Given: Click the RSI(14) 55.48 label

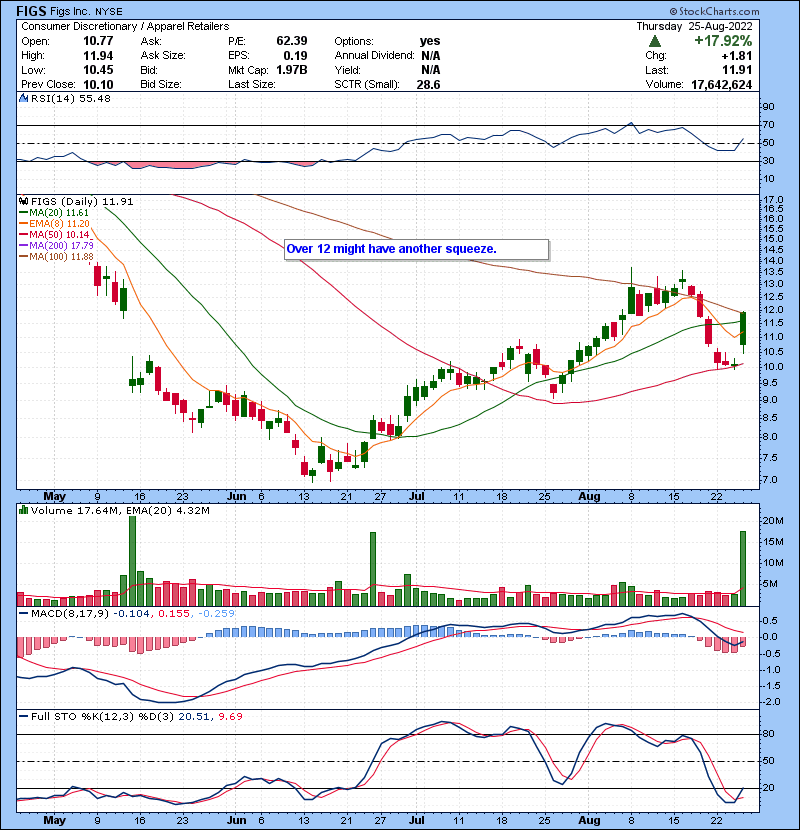Looking at the screenshot, I should click(70, 98).
